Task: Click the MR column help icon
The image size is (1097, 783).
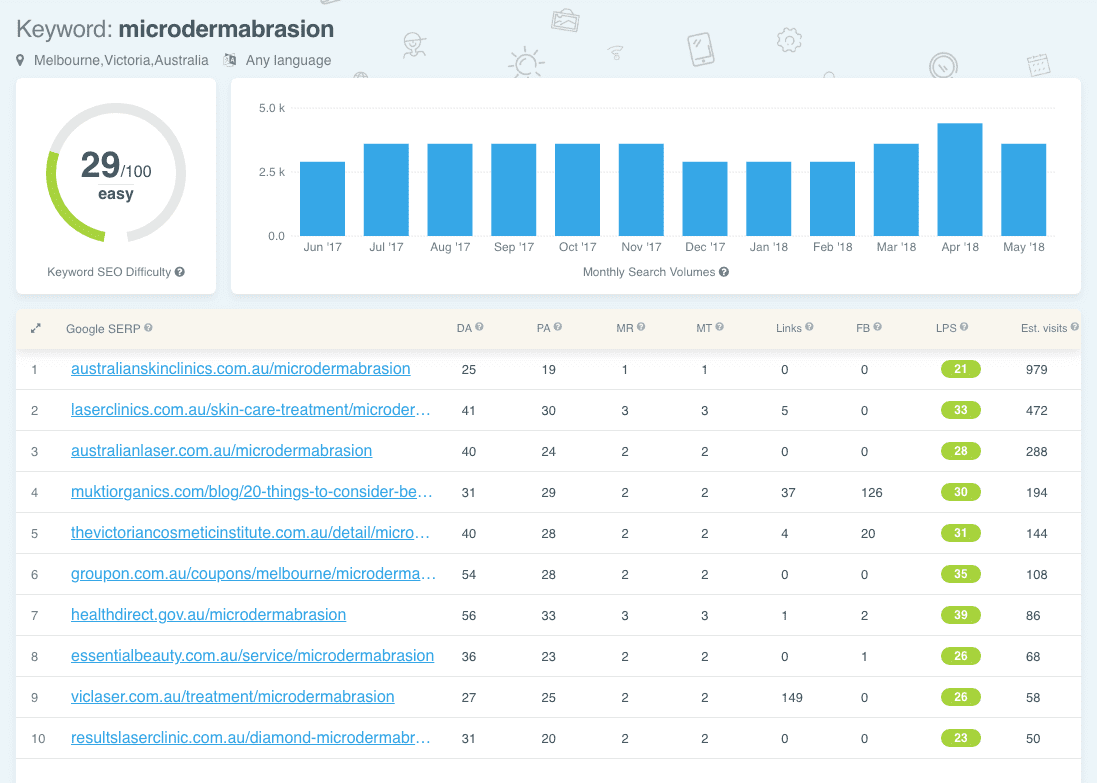Action: point(641,327)
